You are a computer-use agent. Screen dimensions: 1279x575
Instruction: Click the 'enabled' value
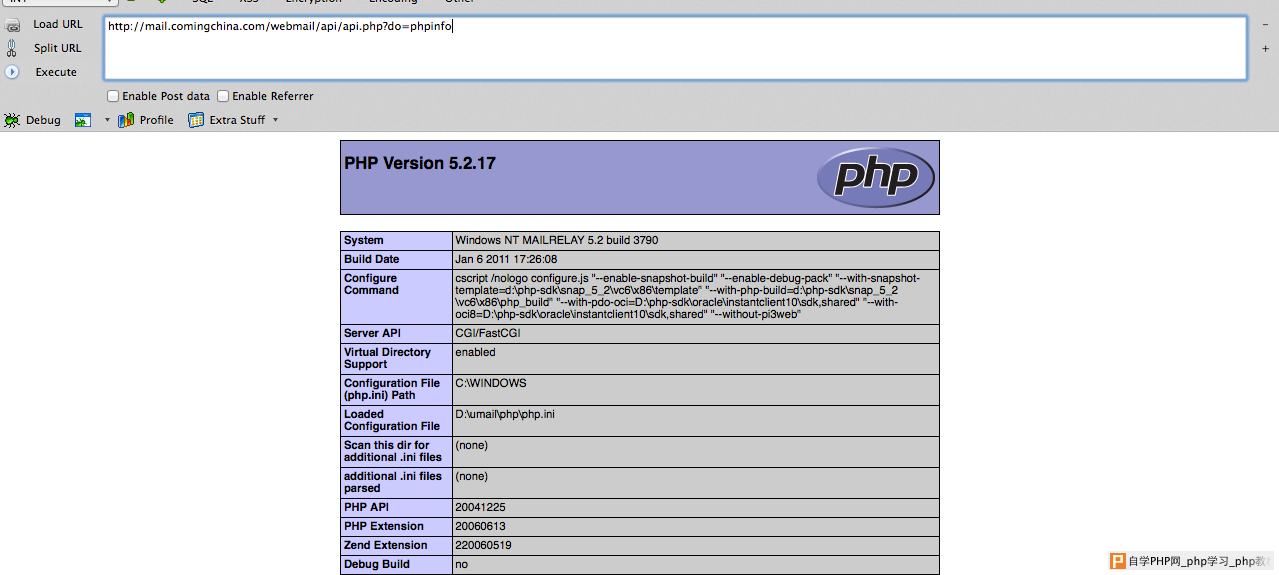pos(475,352)
